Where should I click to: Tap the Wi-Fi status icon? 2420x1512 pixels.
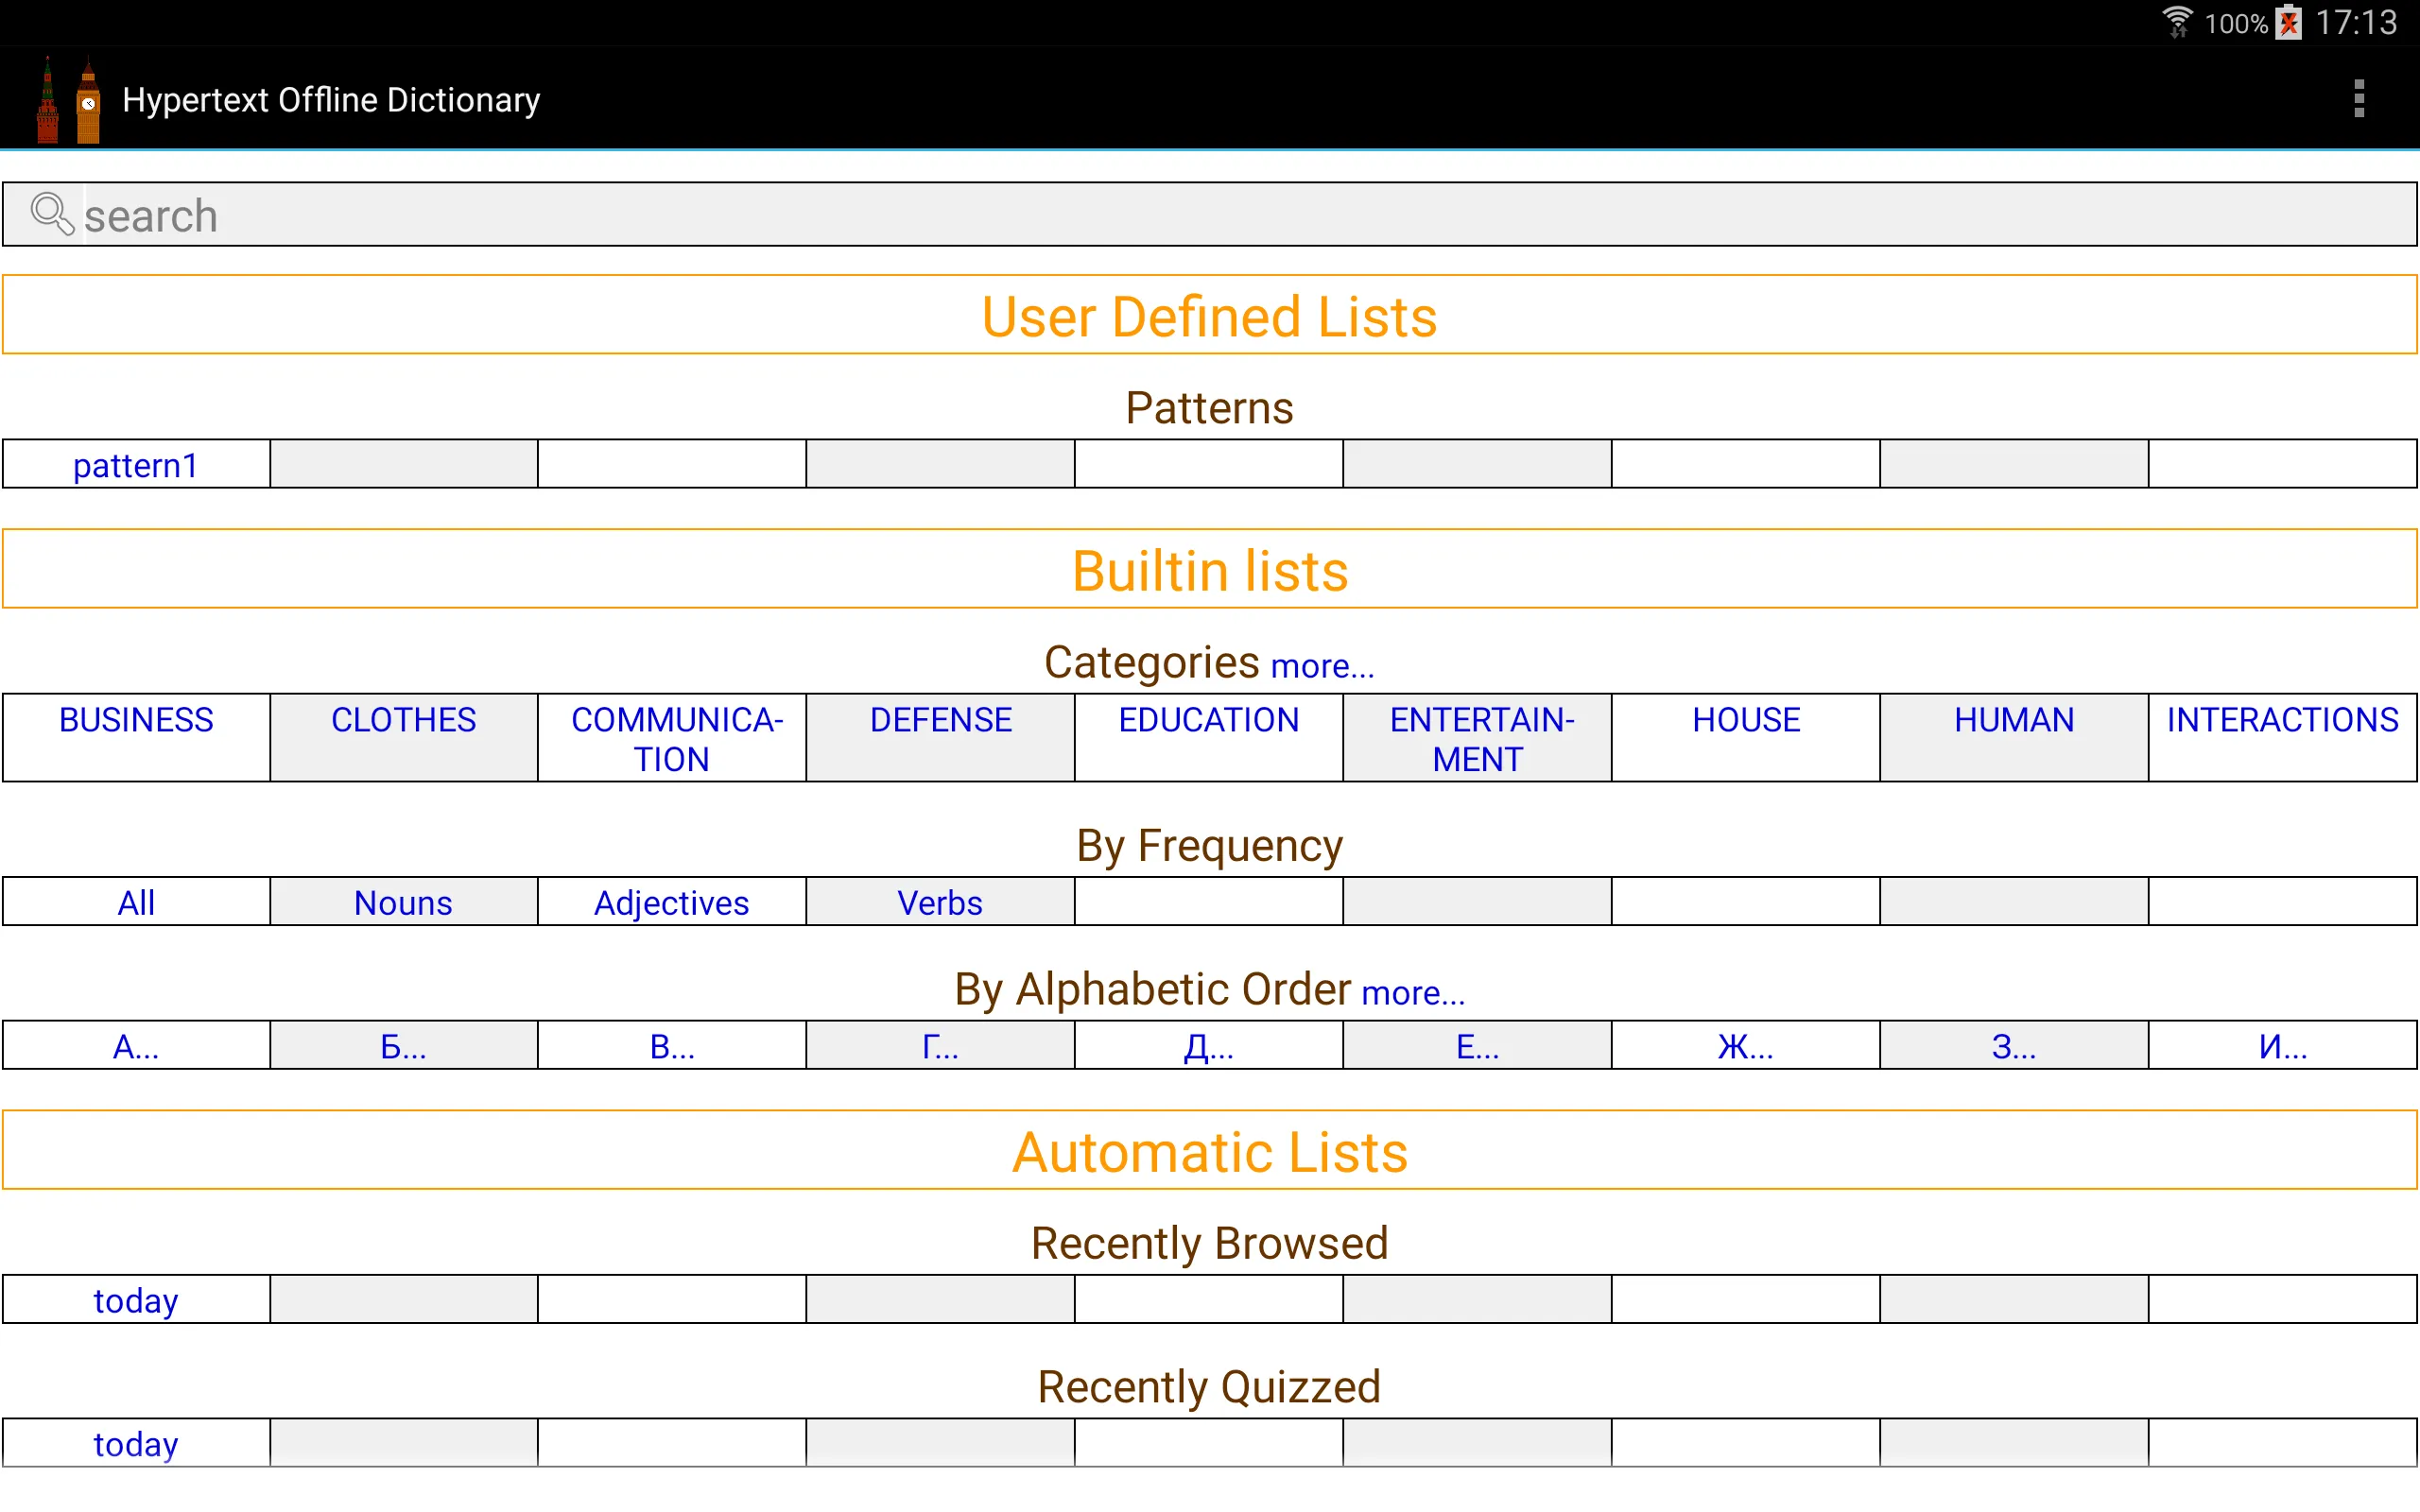pos(2177,22)
